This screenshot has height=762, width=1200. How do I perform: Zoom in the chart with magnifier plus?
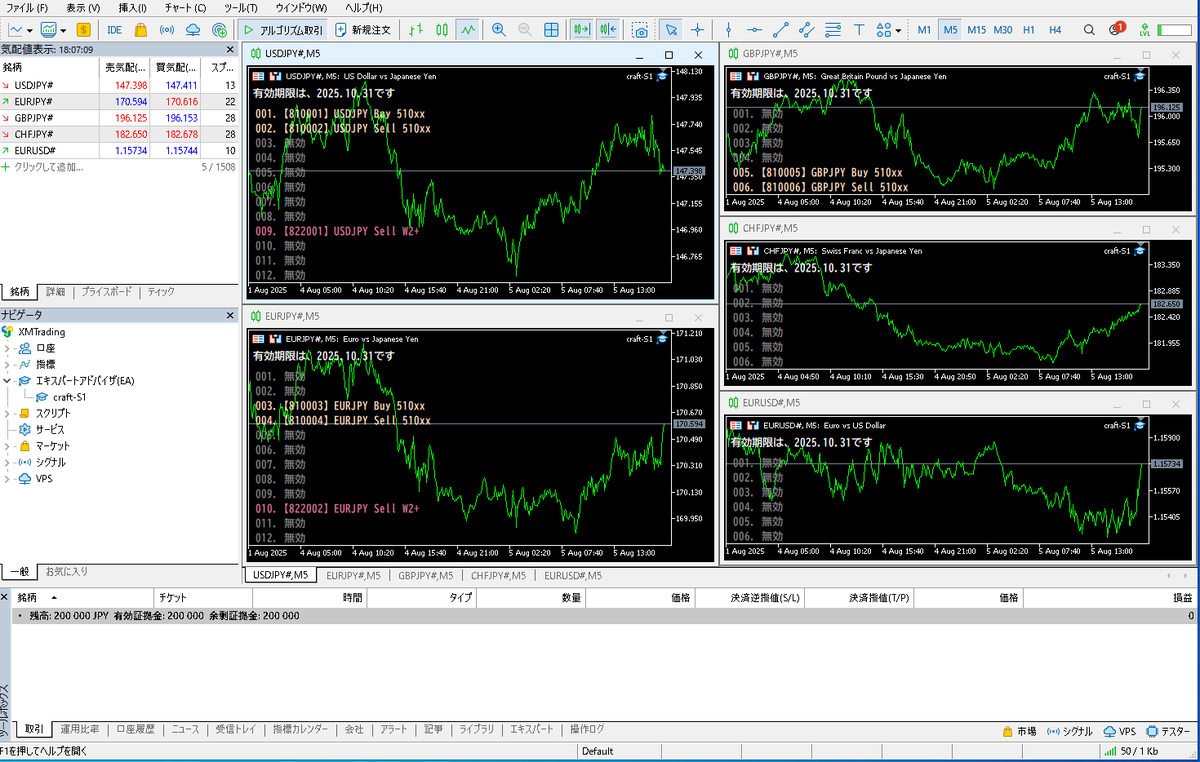(498, 30)
